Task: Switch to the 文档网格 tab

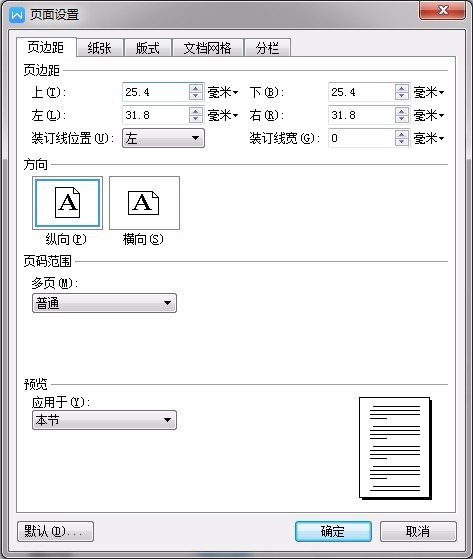Action: [x=207, y=48]
